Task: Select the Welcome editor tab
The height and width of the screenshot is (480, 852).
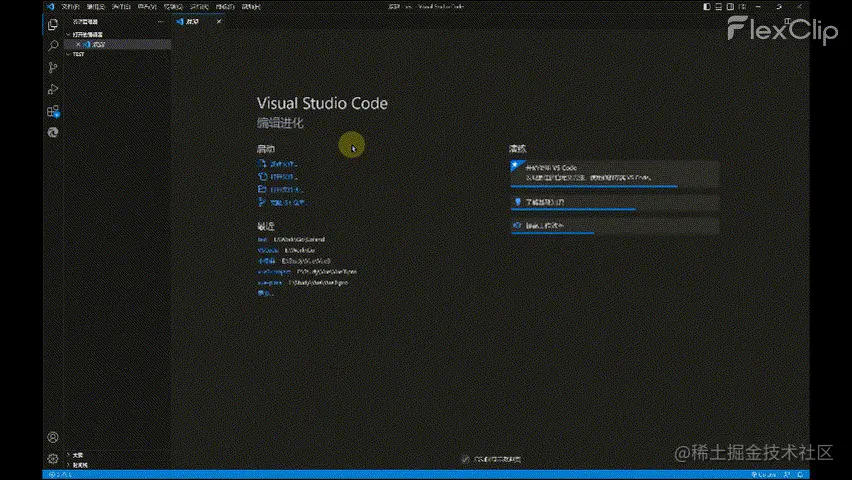Action: tap(198, 22)
